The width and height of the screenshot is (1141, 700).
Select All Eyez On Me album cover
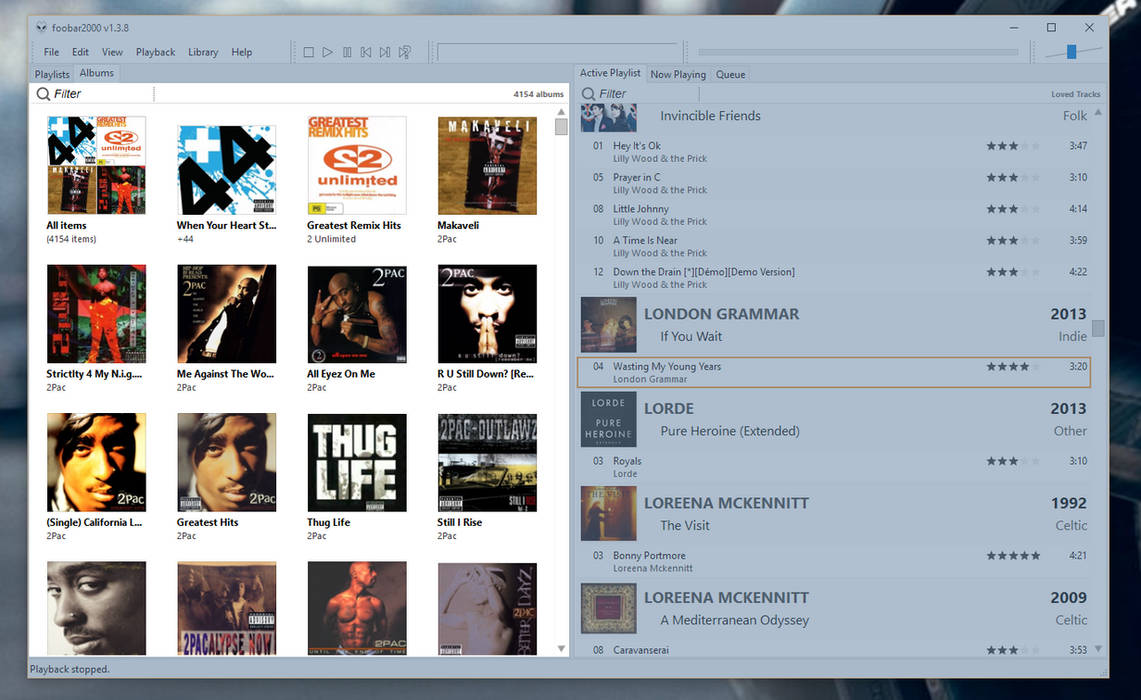[x=357, y=314]
